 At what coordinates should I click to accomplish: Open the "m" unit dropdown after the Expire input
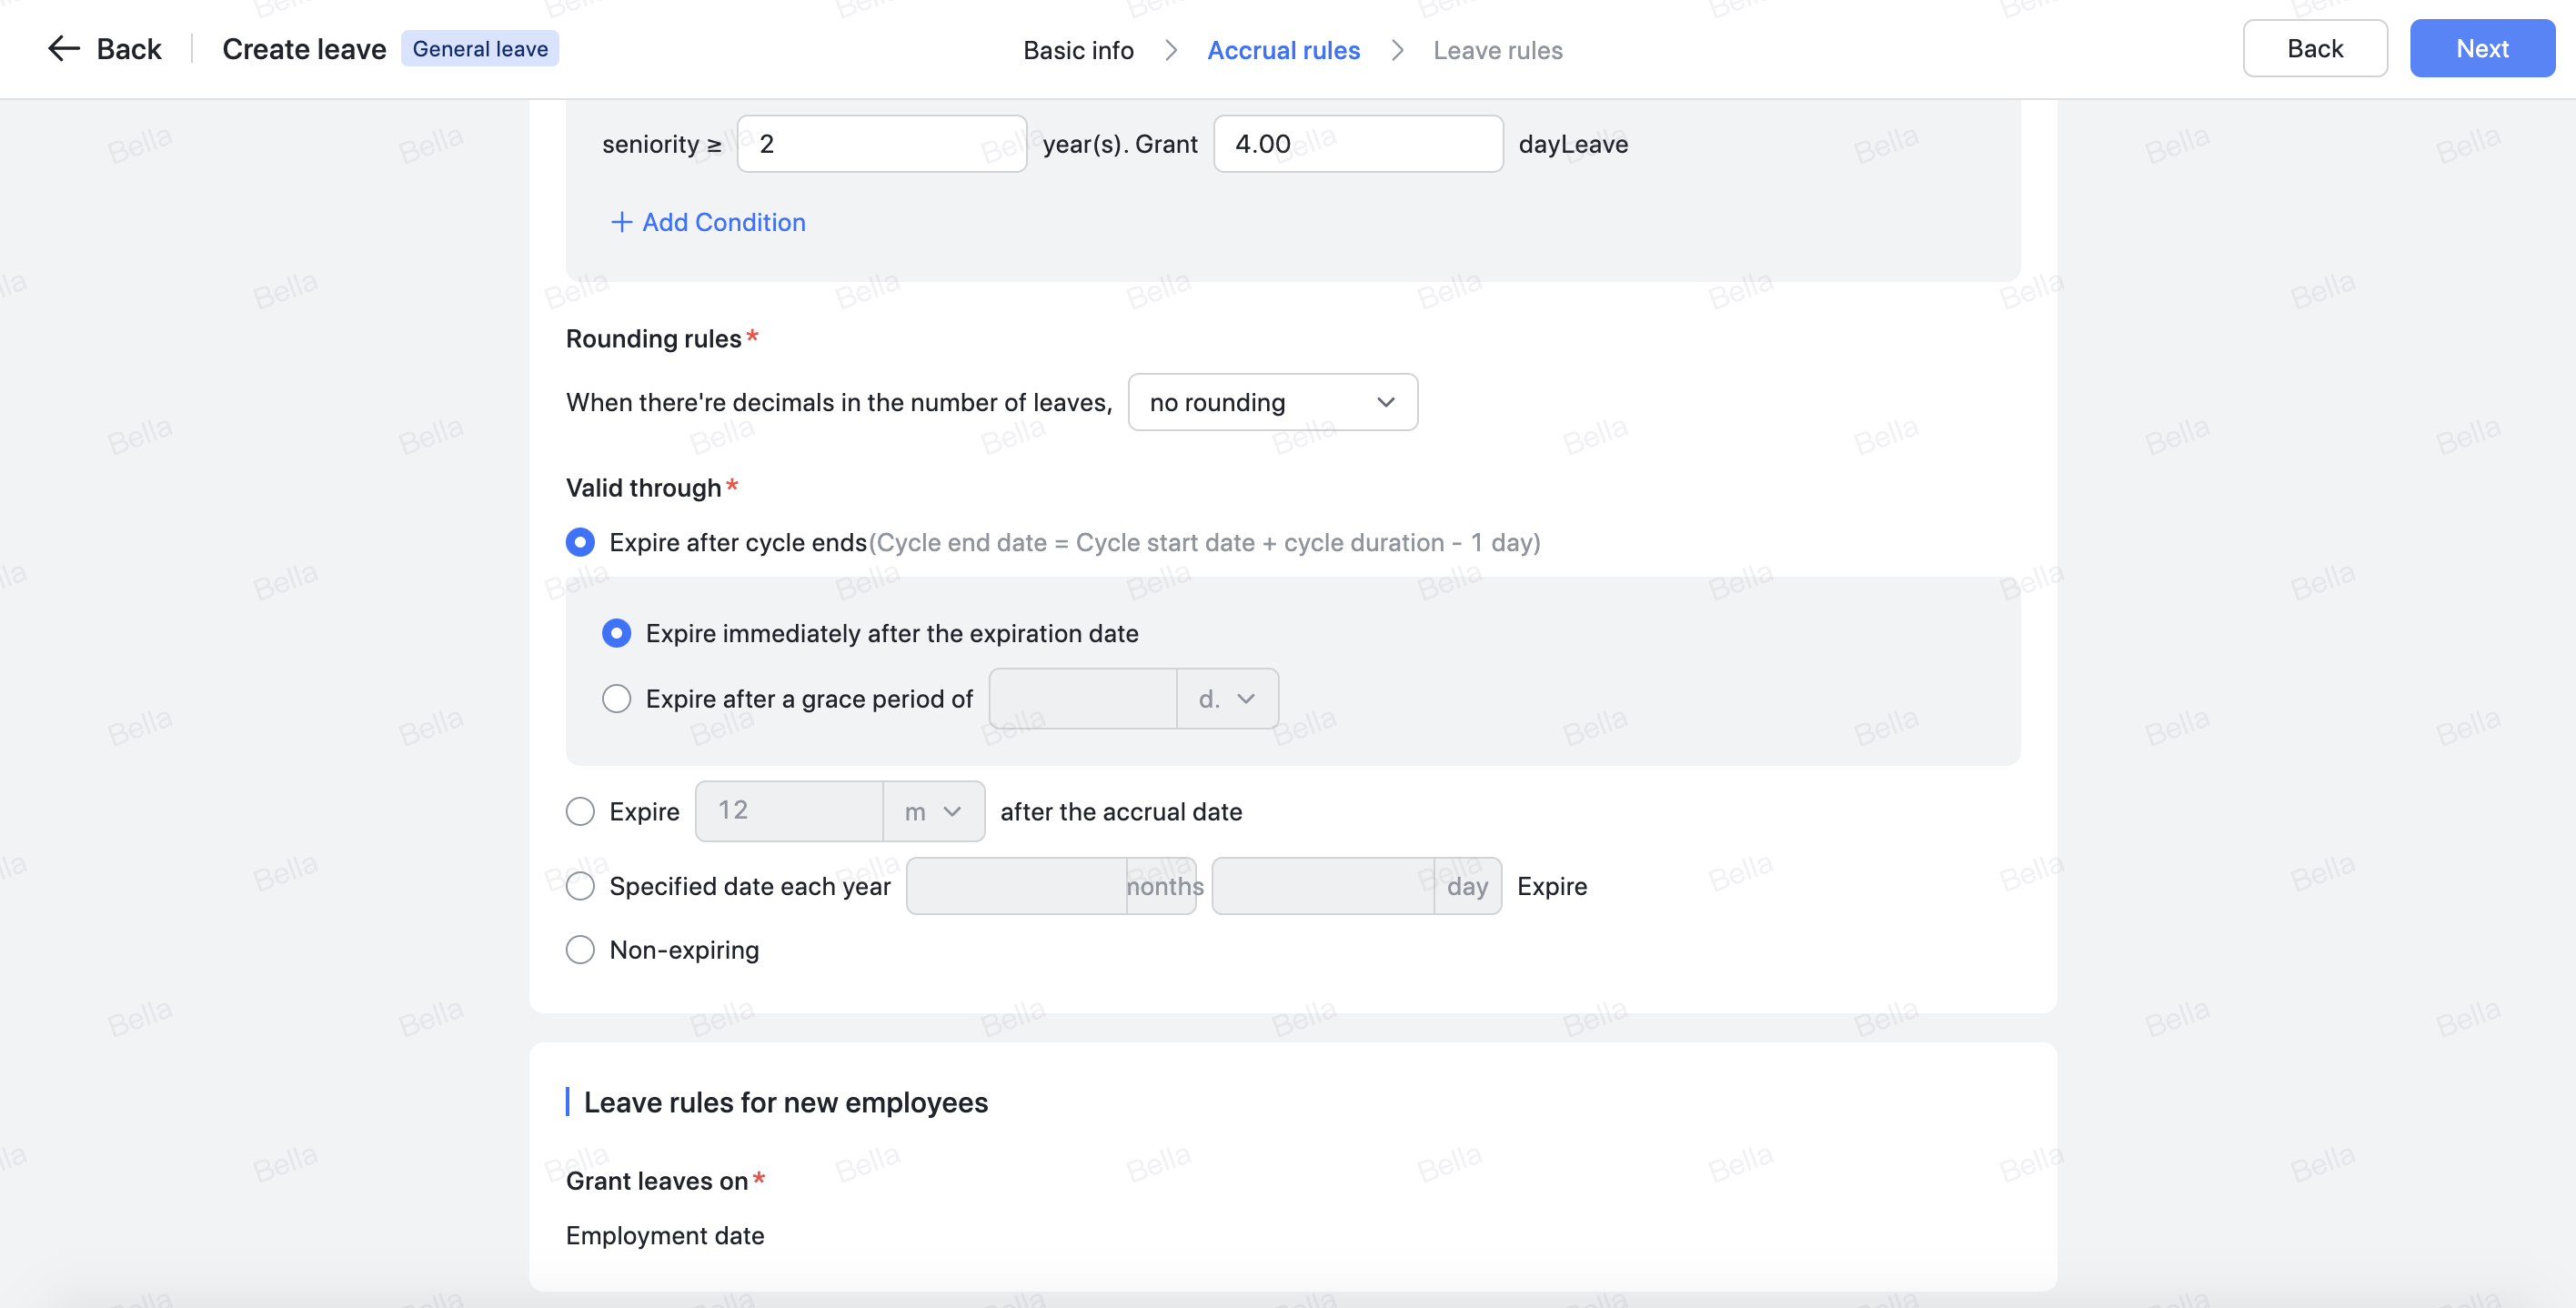(933, 811)
